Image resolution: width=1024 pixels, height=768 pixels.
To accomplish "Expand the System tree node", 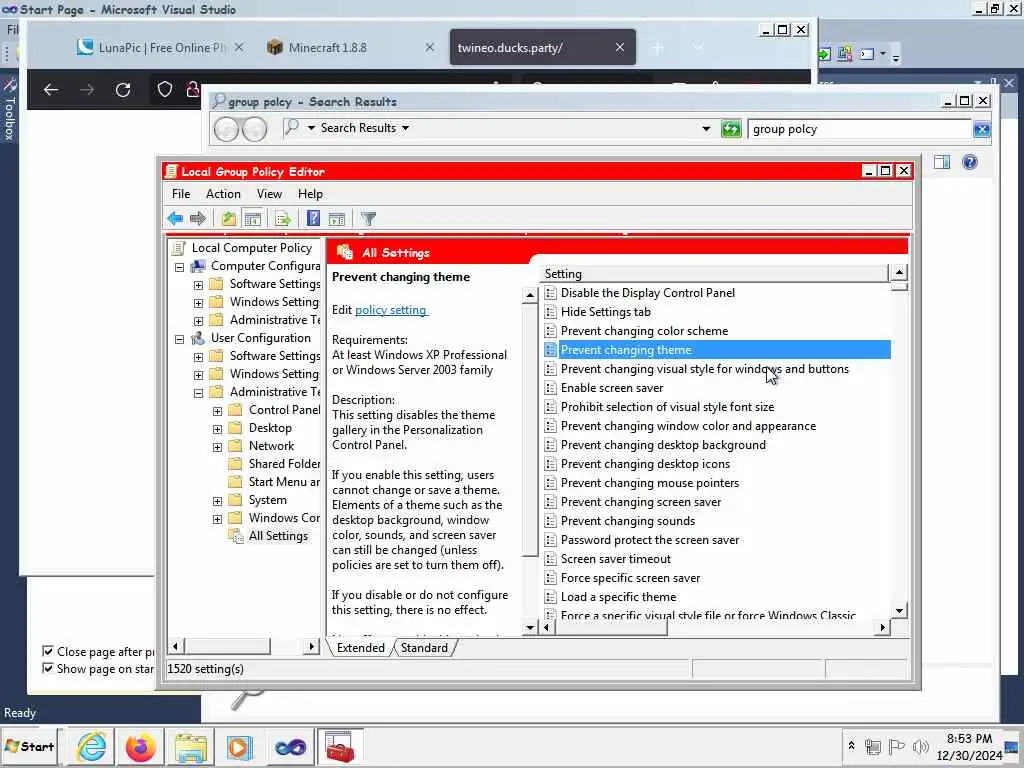I will pyautogui.click(x=217, y=501).
